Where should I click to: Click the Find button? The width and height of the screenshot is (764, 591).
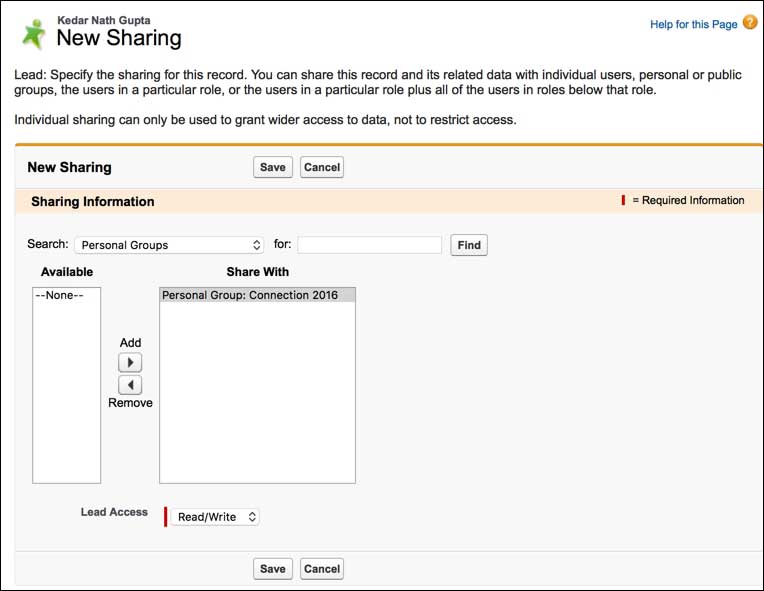[469, 245]
